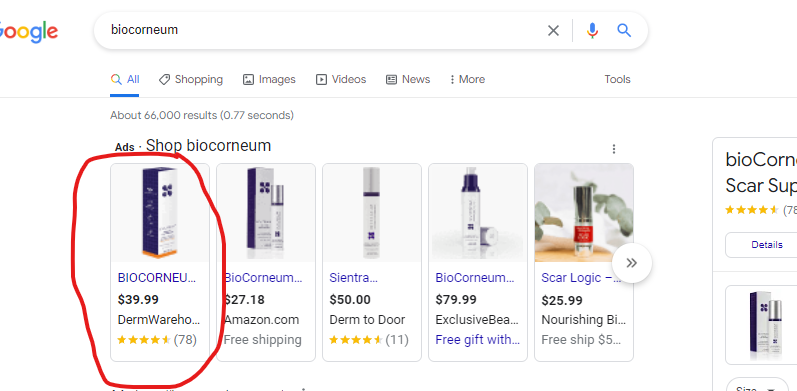
Task: Start voice search with the microphone icon
Action: point(592,31)
